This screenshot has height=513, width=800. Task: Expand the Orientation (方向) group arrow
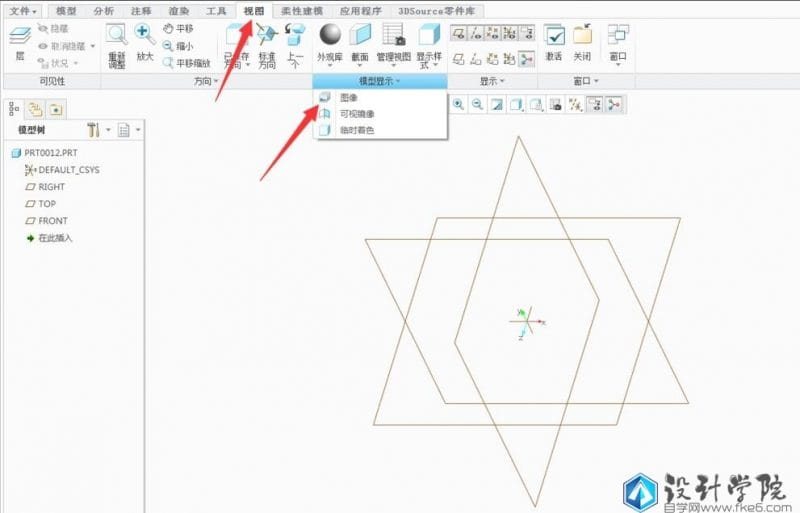pos(216,81)
